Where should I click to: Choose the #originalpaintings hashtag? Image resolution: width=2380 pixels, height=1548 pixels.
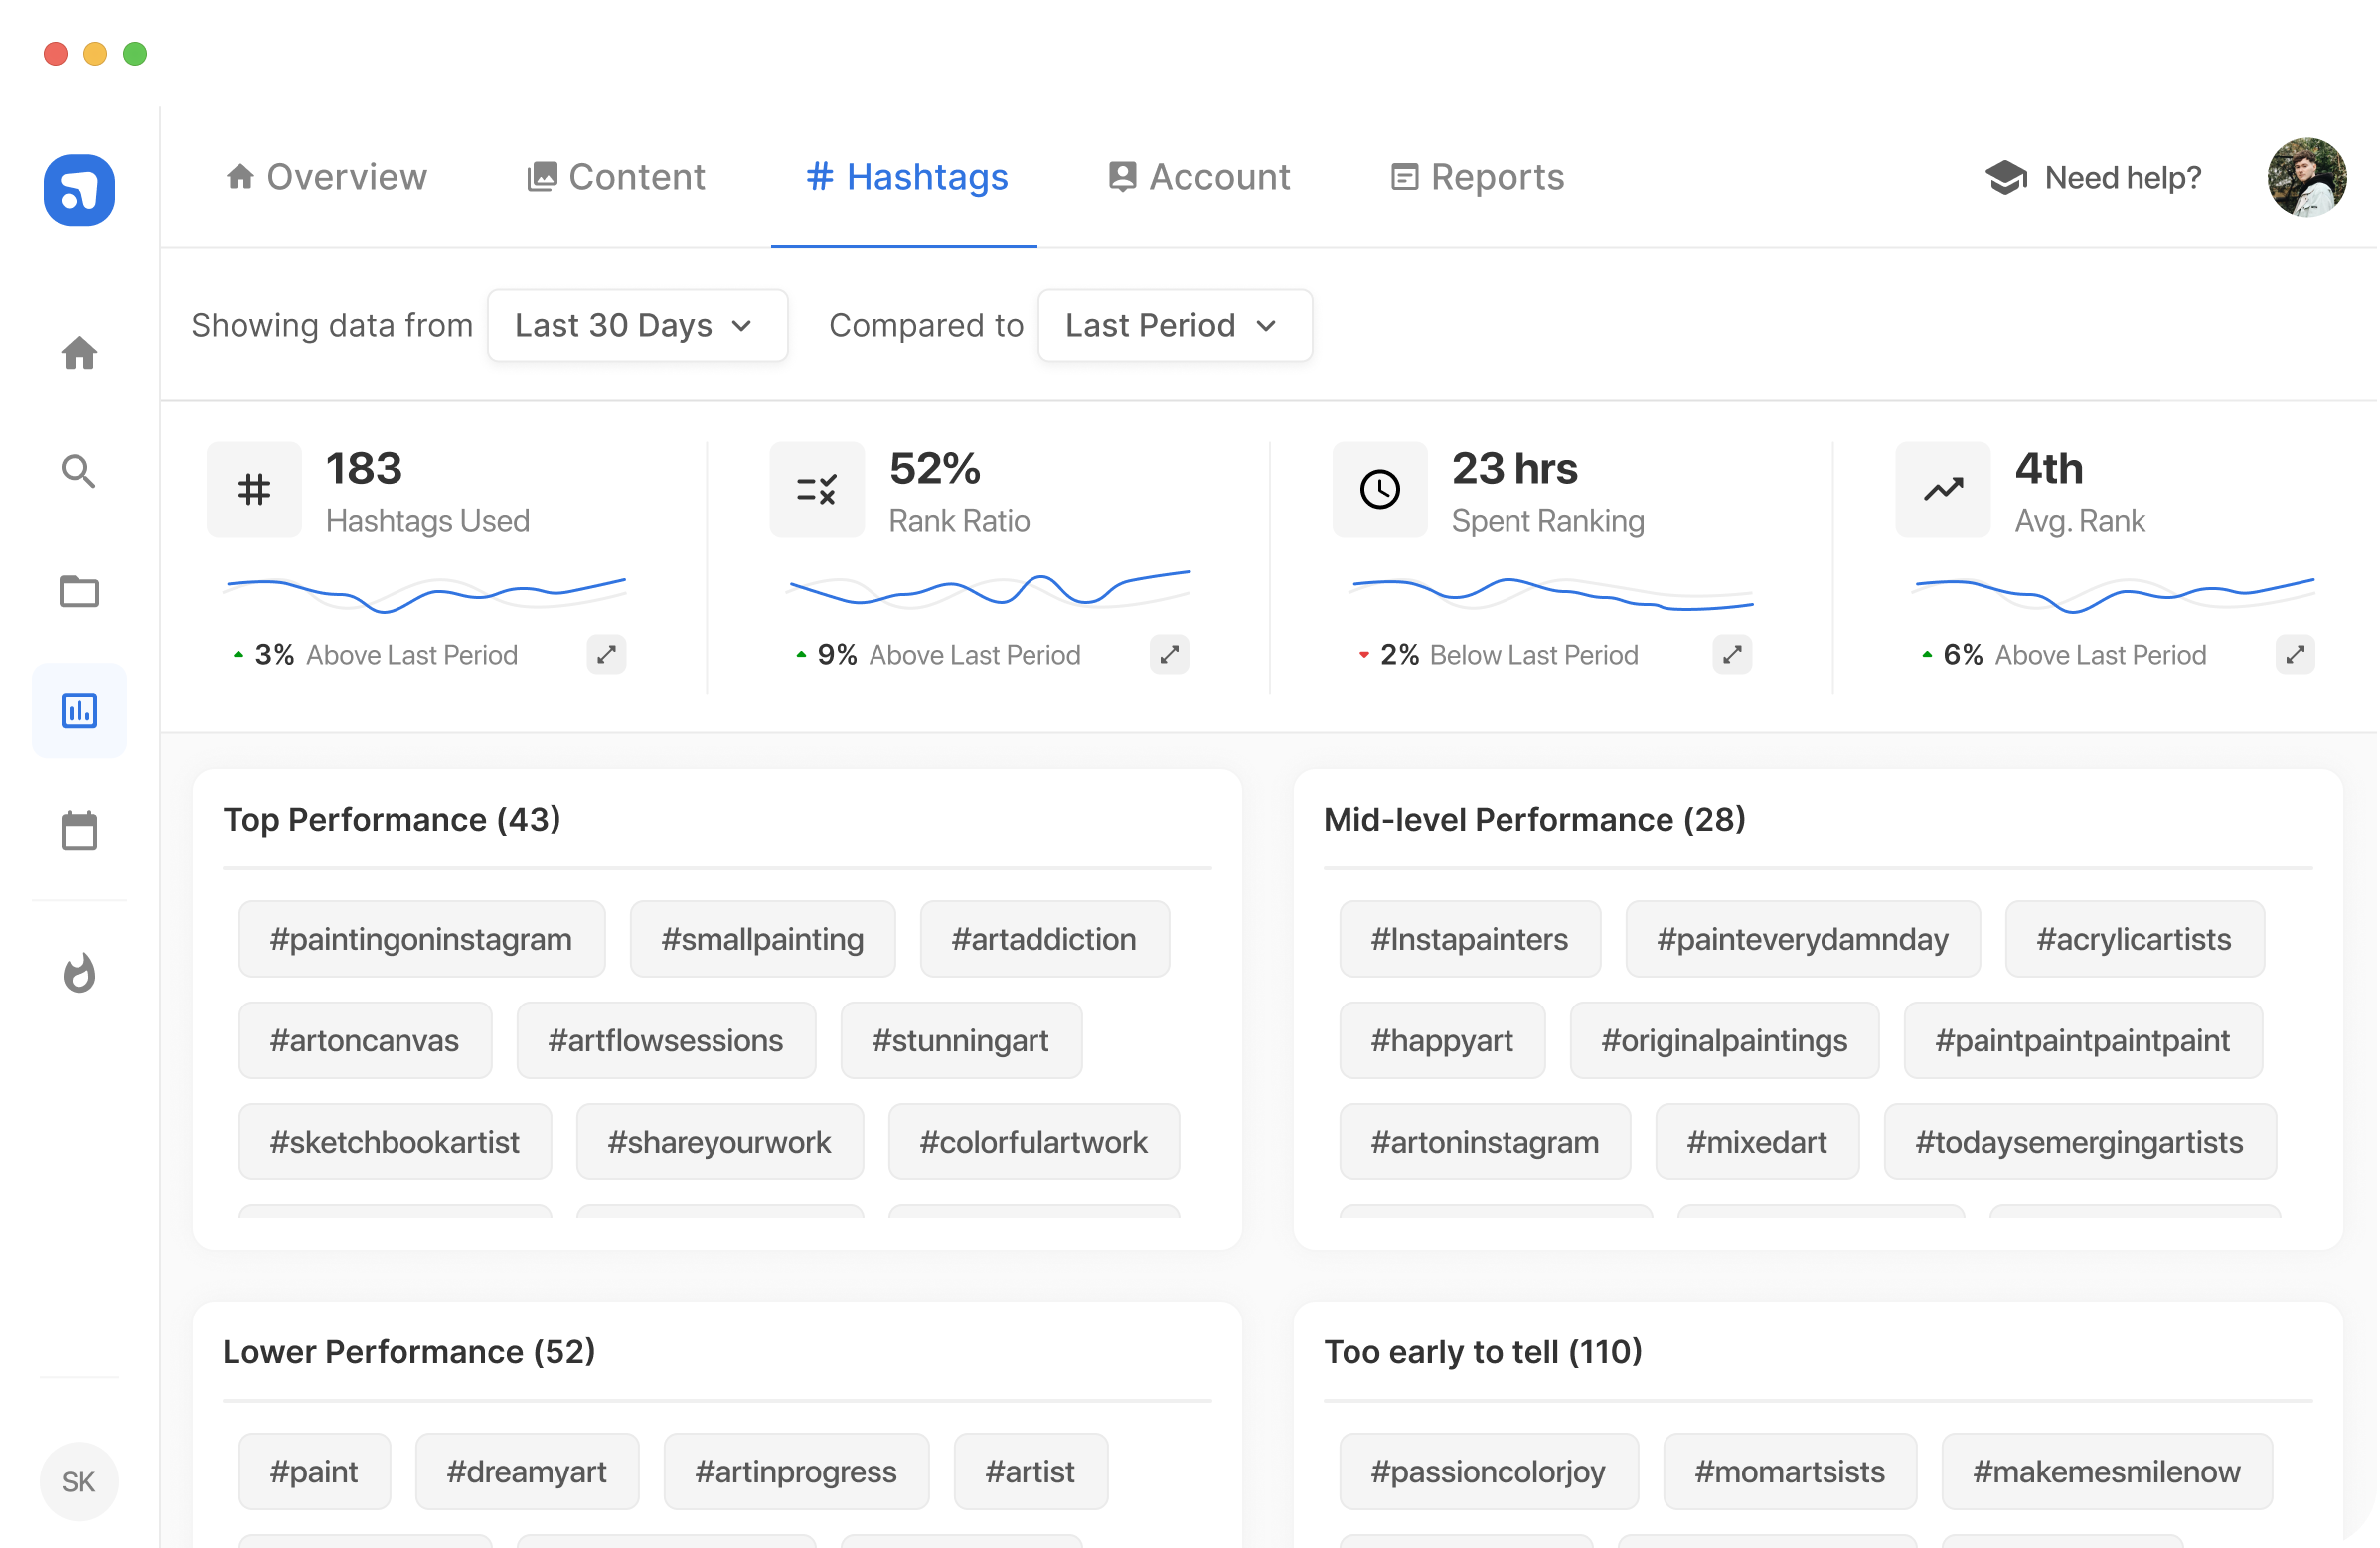1724,1040
